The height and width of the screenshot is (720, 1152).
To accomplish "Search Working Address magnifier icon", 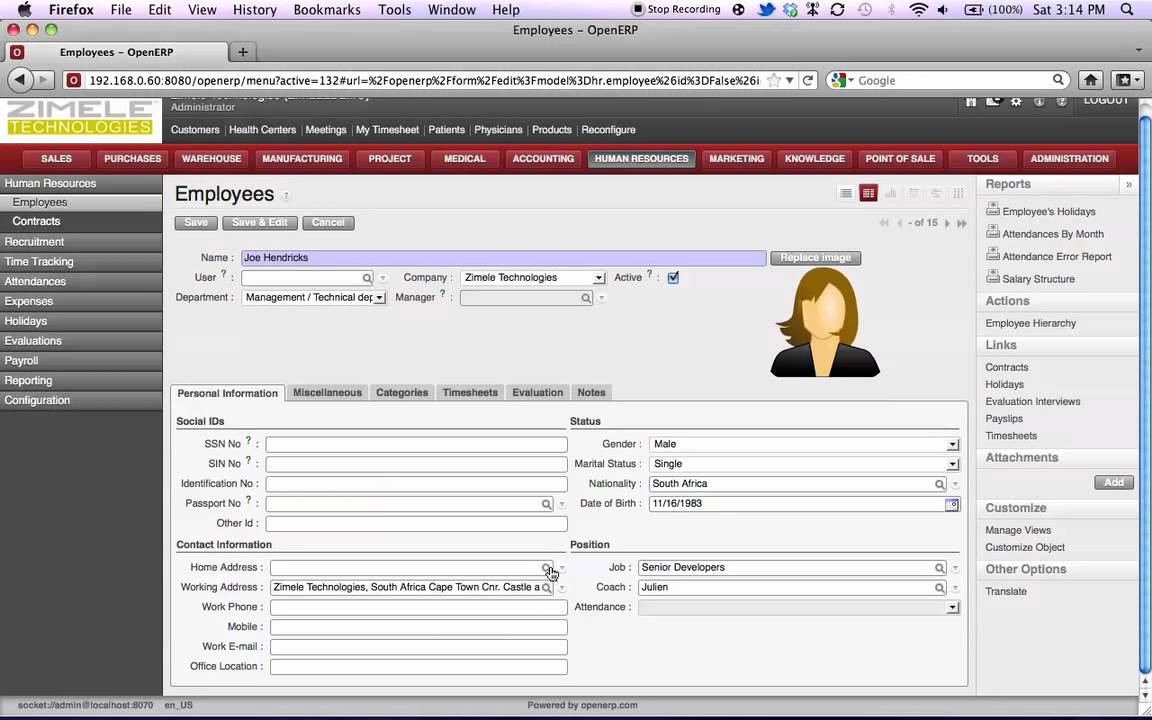I will click(547, 588).
